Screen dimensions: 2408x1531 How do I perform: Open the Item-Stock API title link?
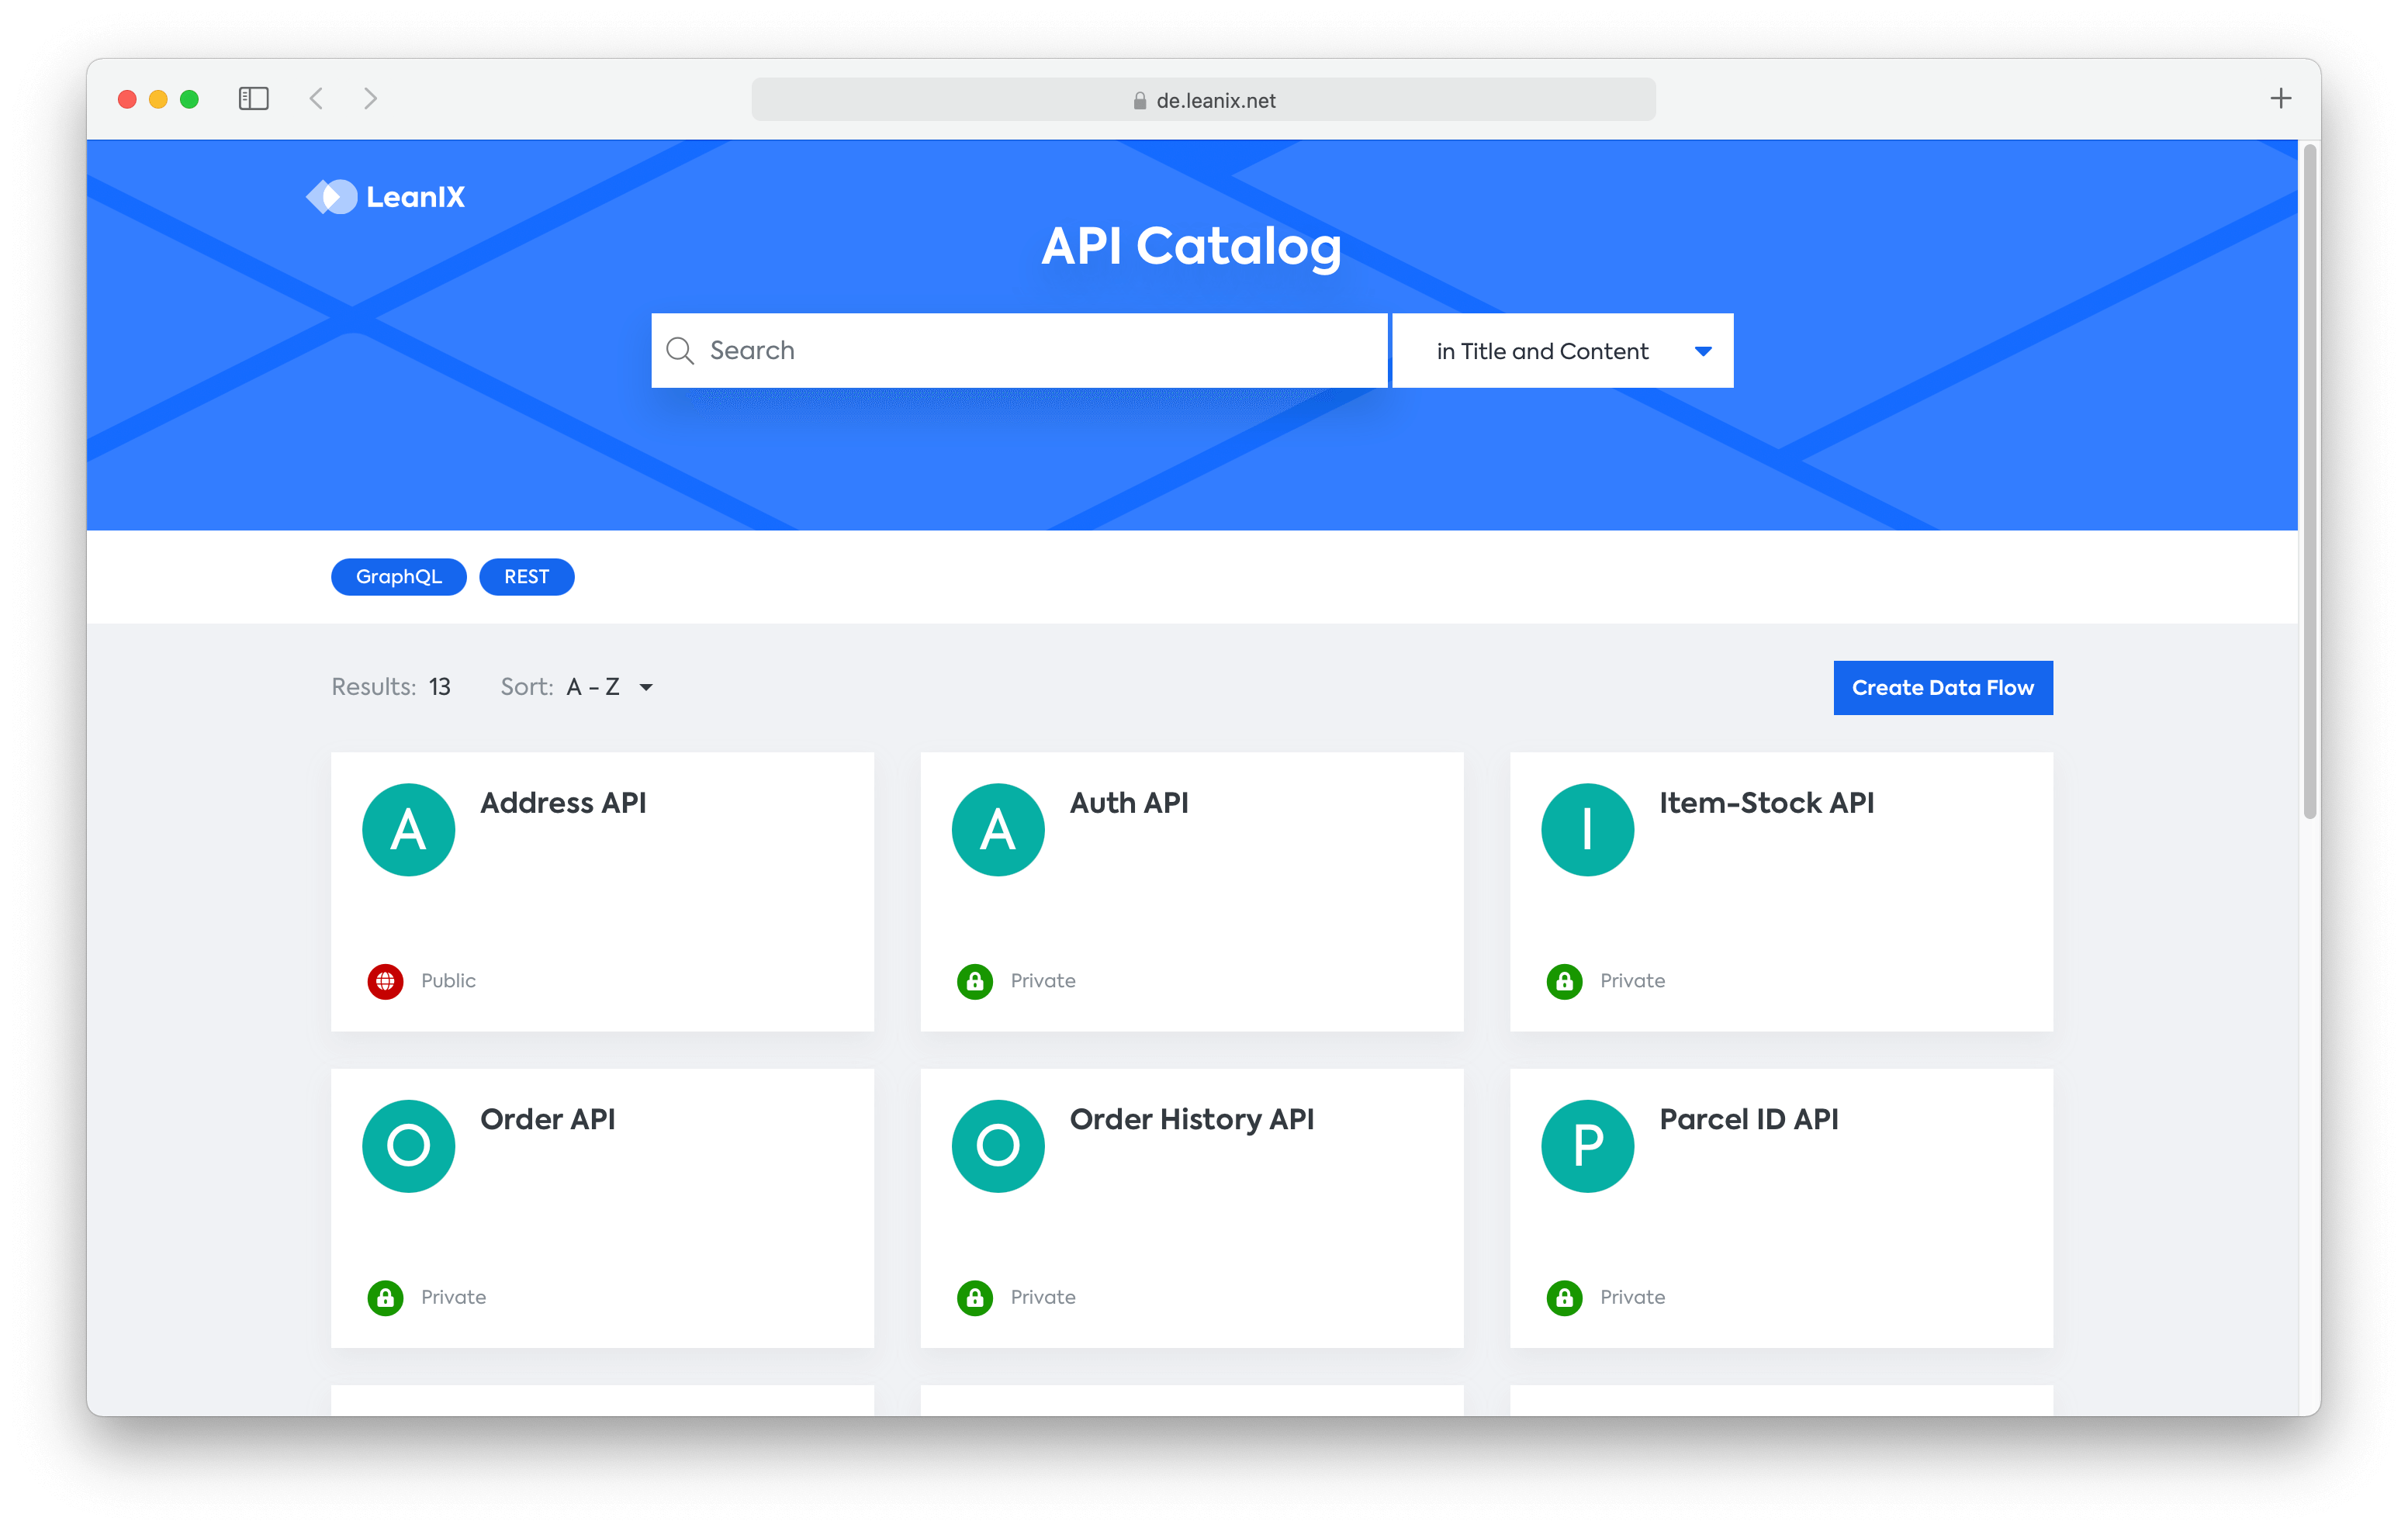coord(1766,803)
